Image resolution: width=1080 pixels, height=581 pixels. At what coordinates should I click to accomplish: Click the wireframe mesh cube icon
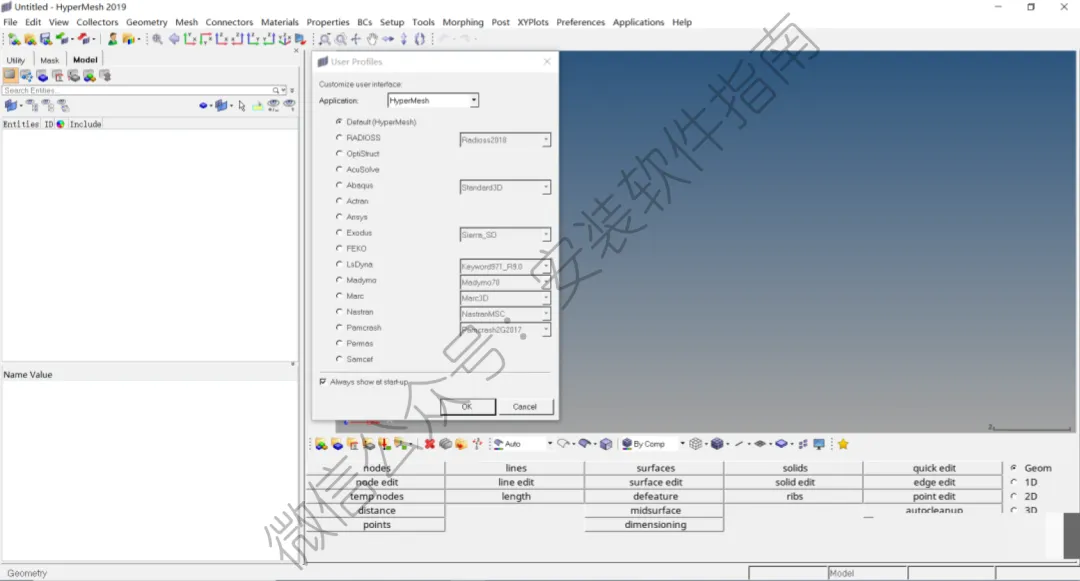click(x=696, y=444)
